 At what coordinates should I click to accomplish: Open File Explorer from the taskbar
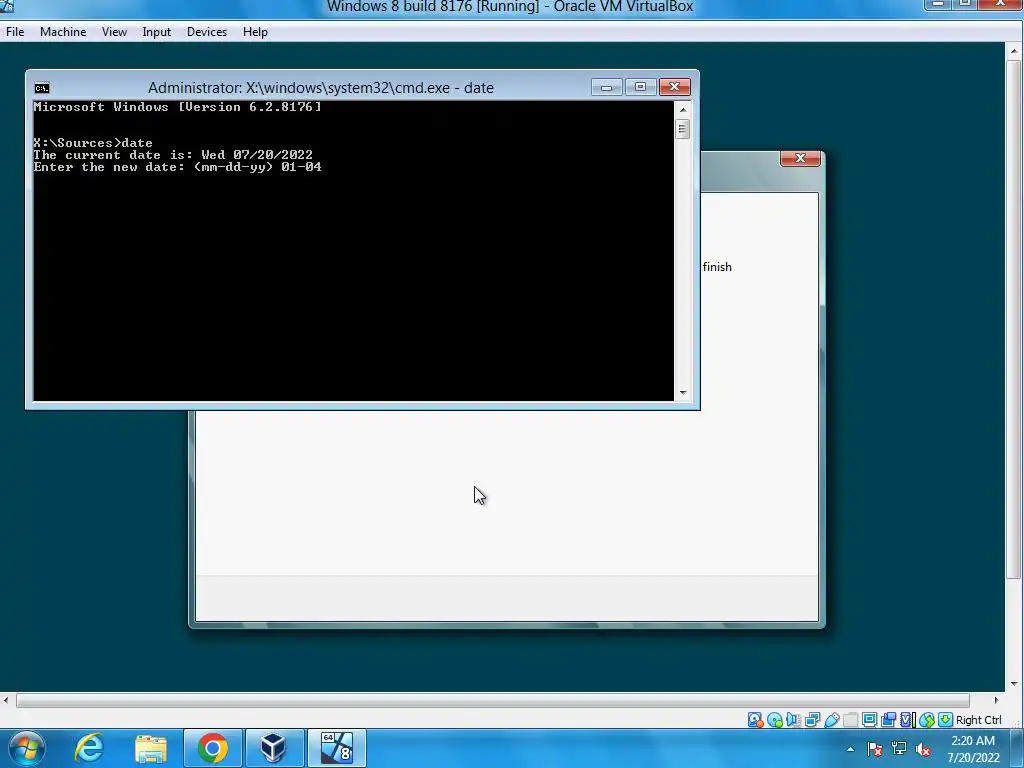[151, 748]
